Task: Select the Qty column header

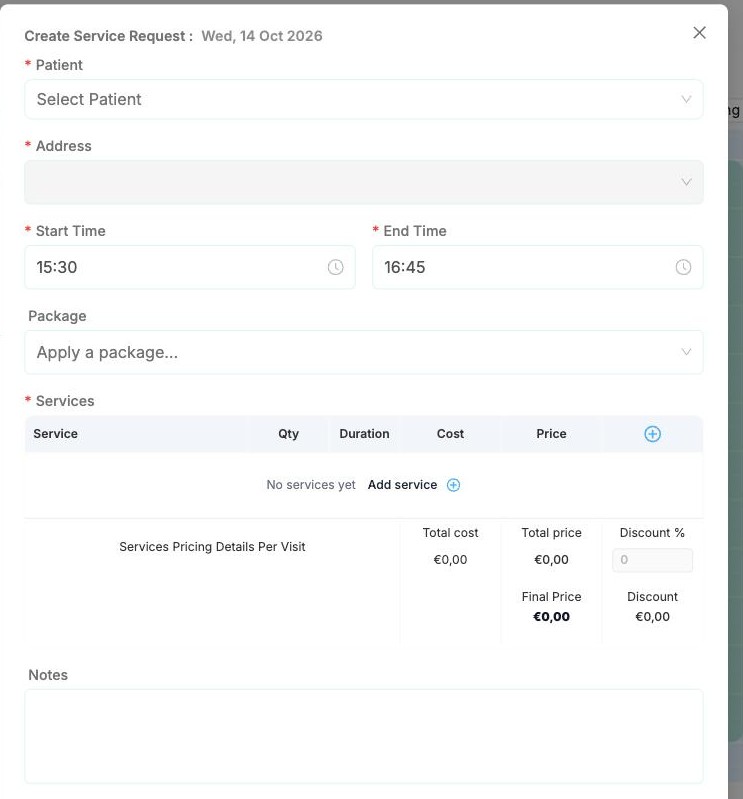Action: (x=288, y=434)
